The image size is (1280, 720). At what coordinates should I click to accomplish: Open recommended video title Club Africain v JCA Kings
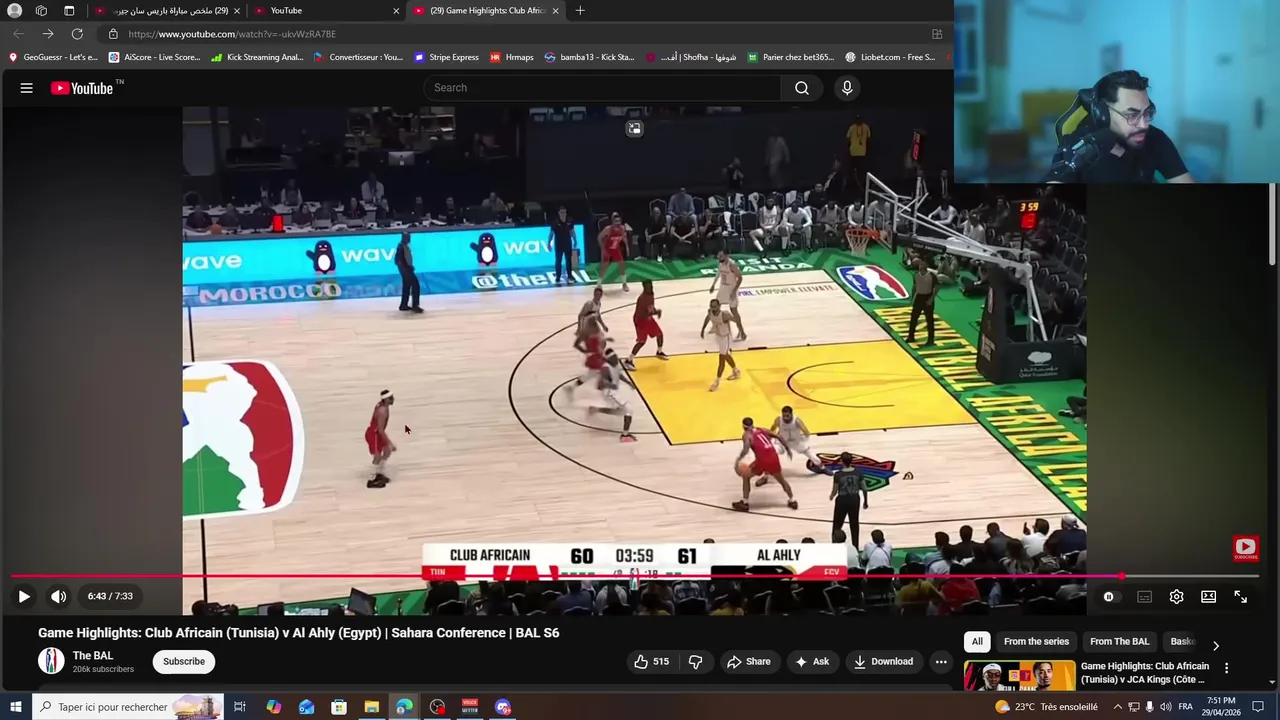click(1144, 673)
